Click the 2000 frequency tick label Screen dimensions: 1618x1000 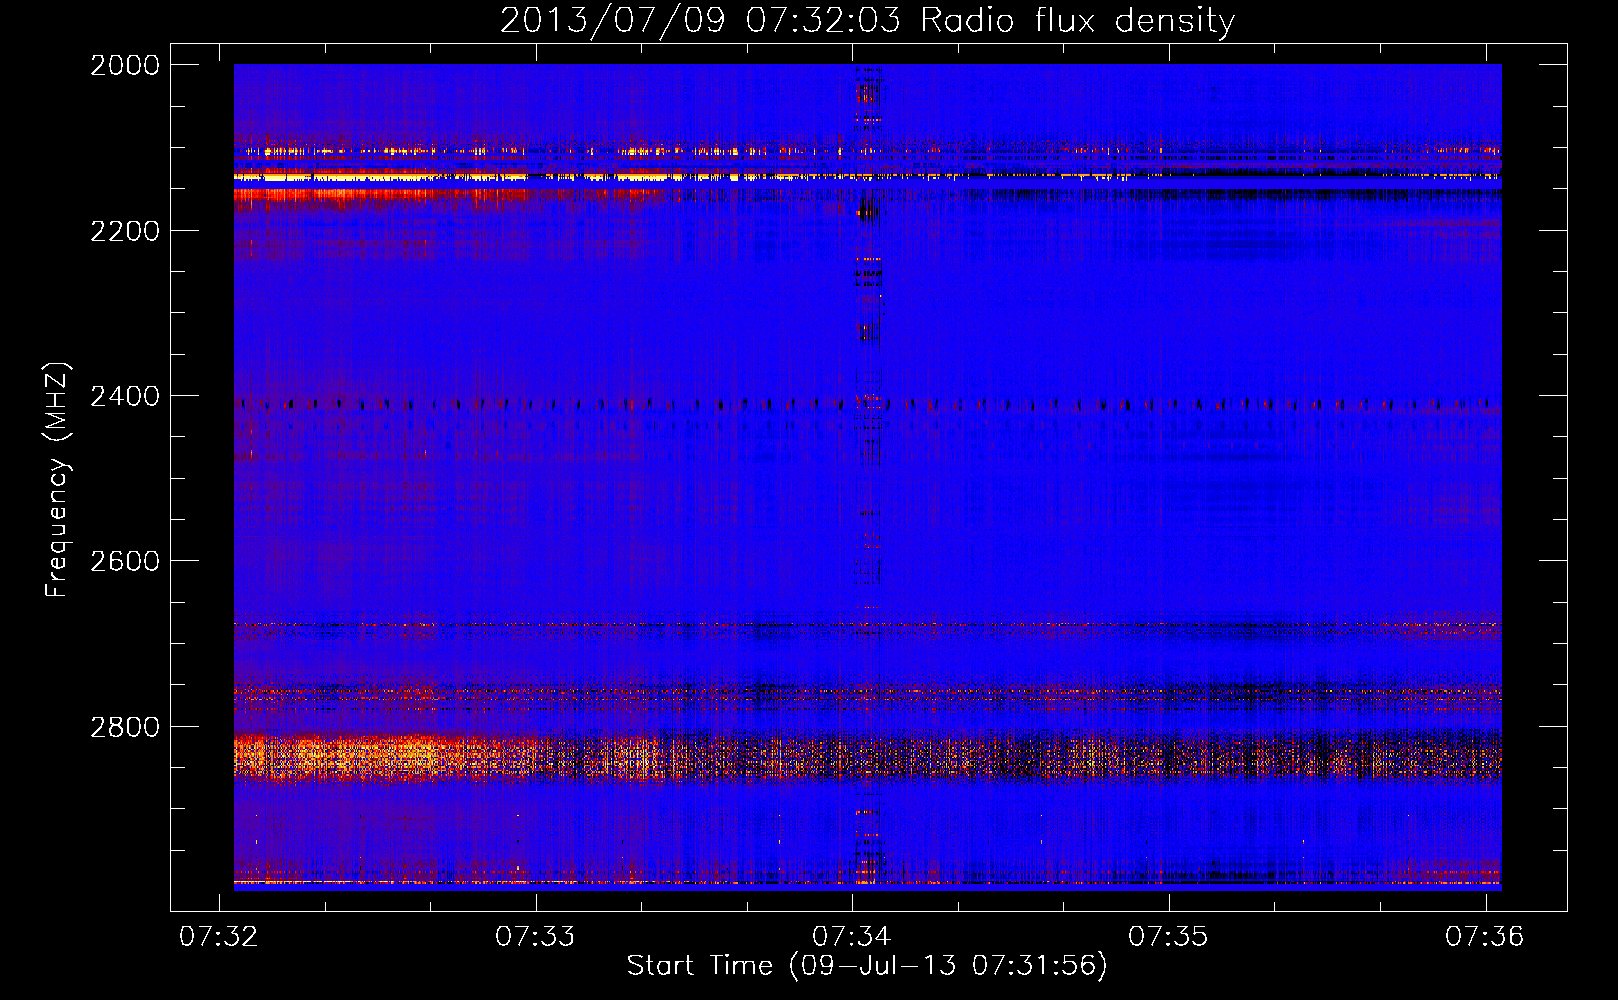point(125,65)
